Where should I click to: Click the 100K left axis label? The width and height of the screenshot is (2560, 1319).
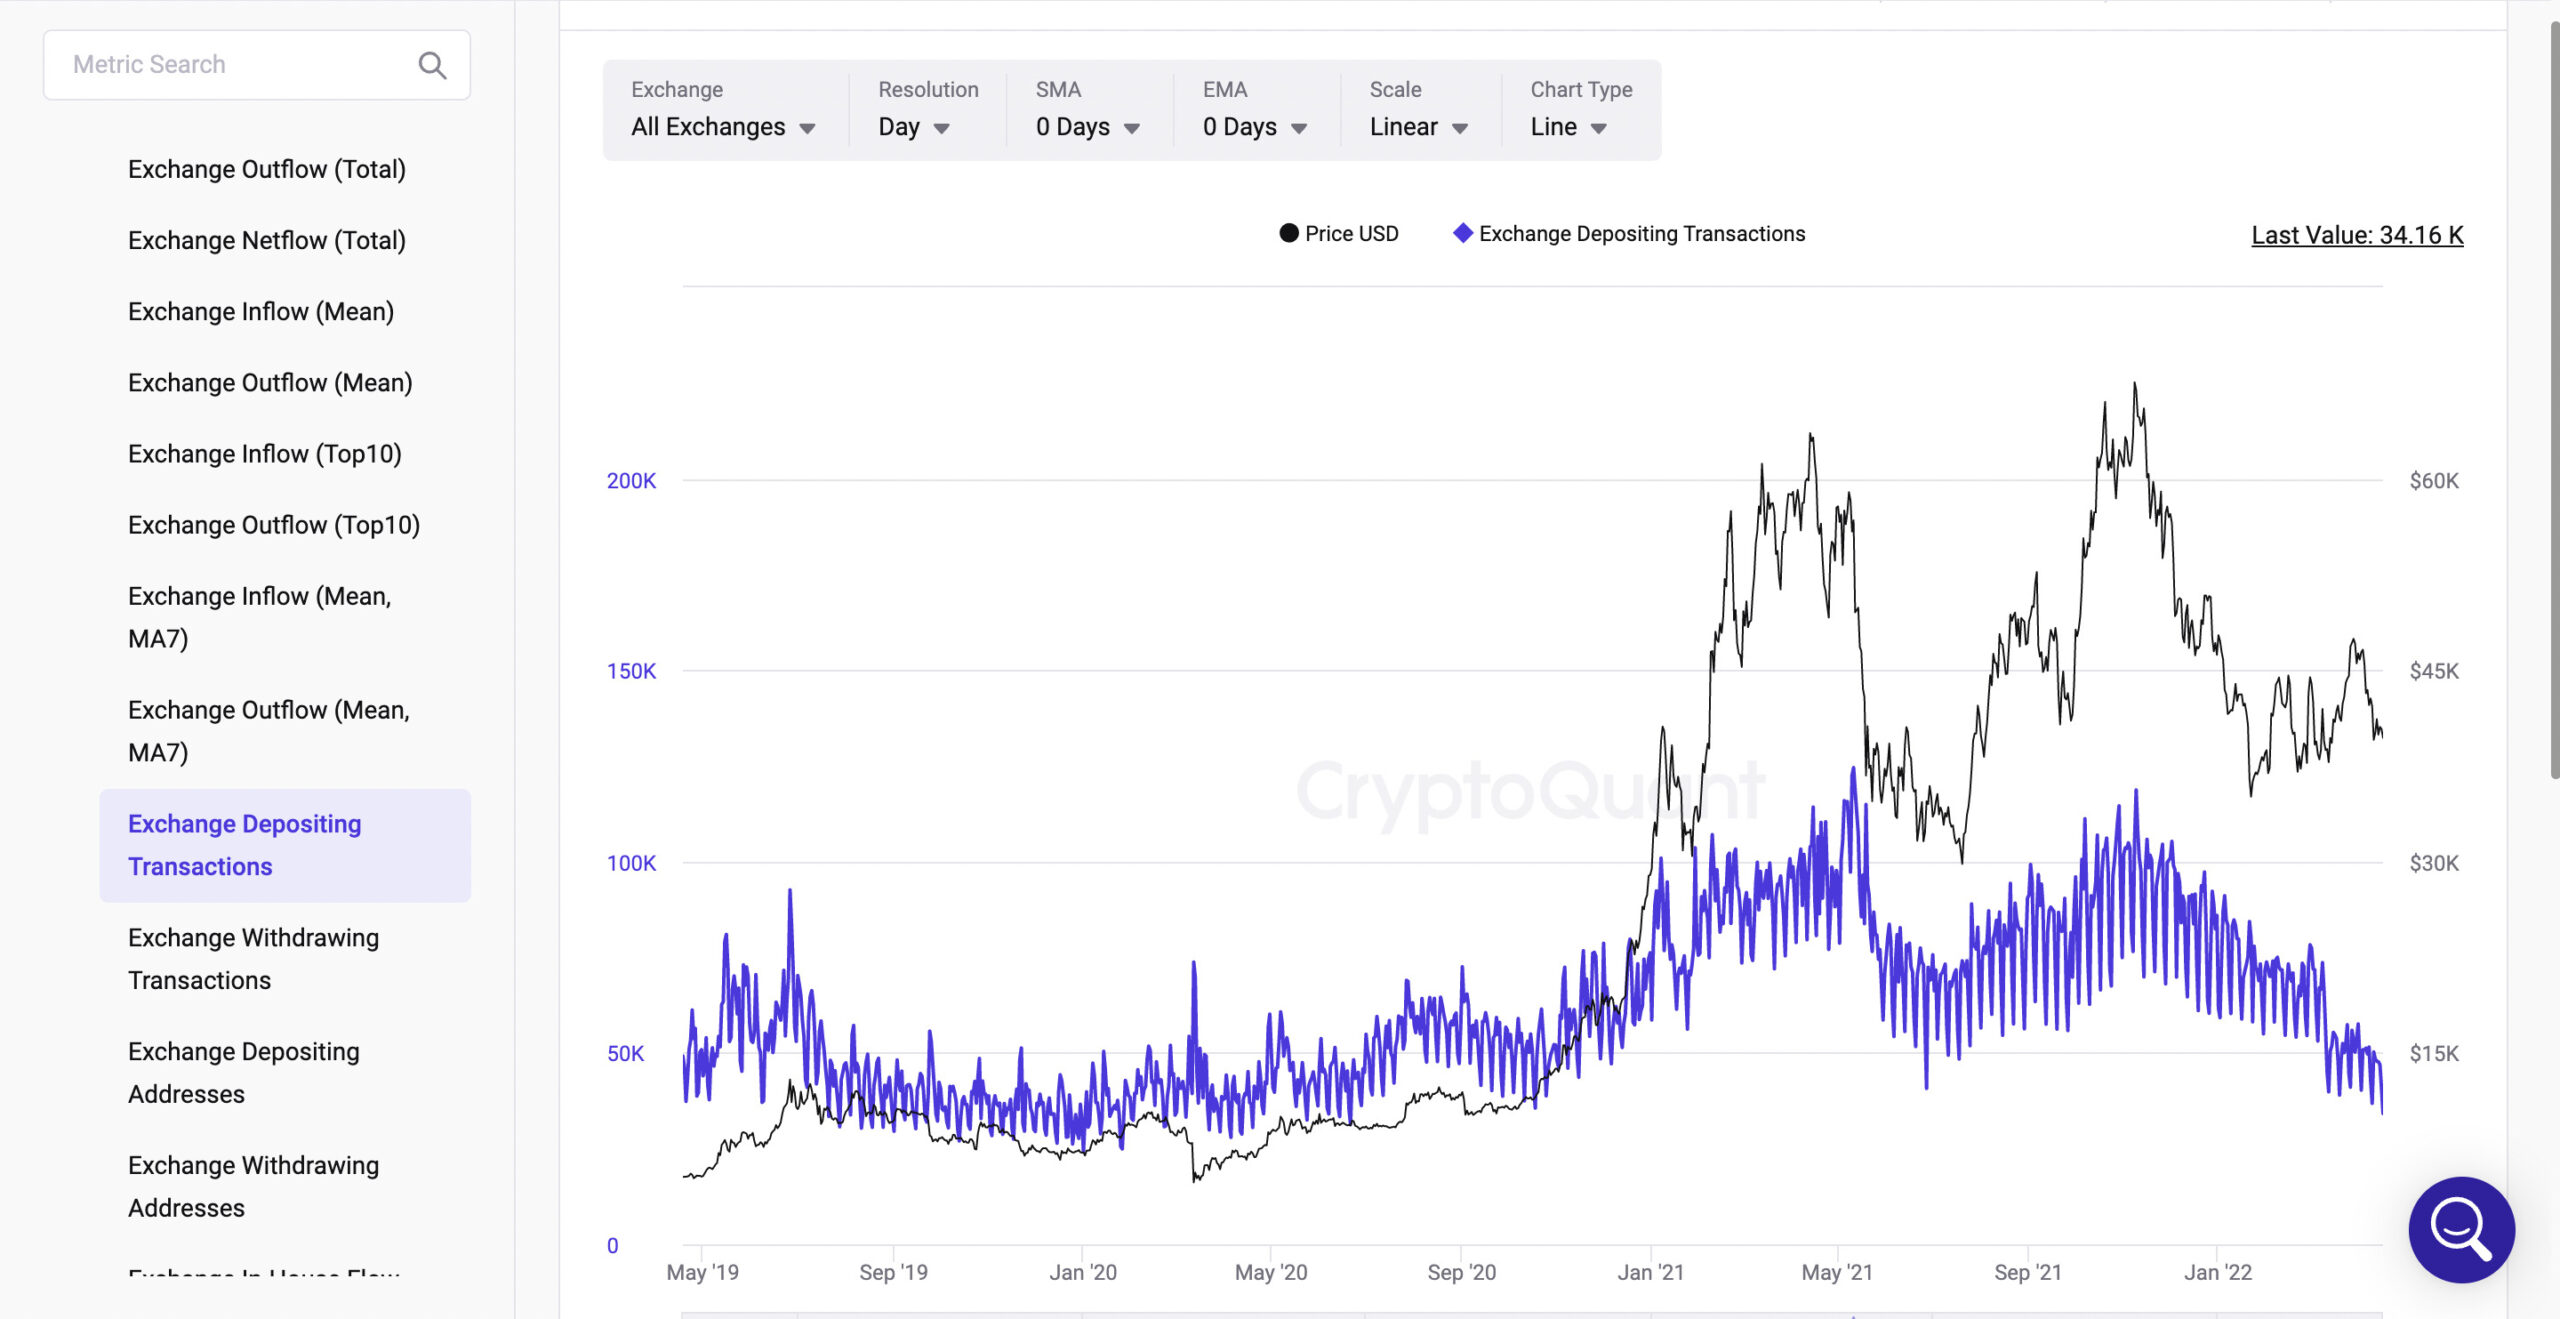pos(632,863)
